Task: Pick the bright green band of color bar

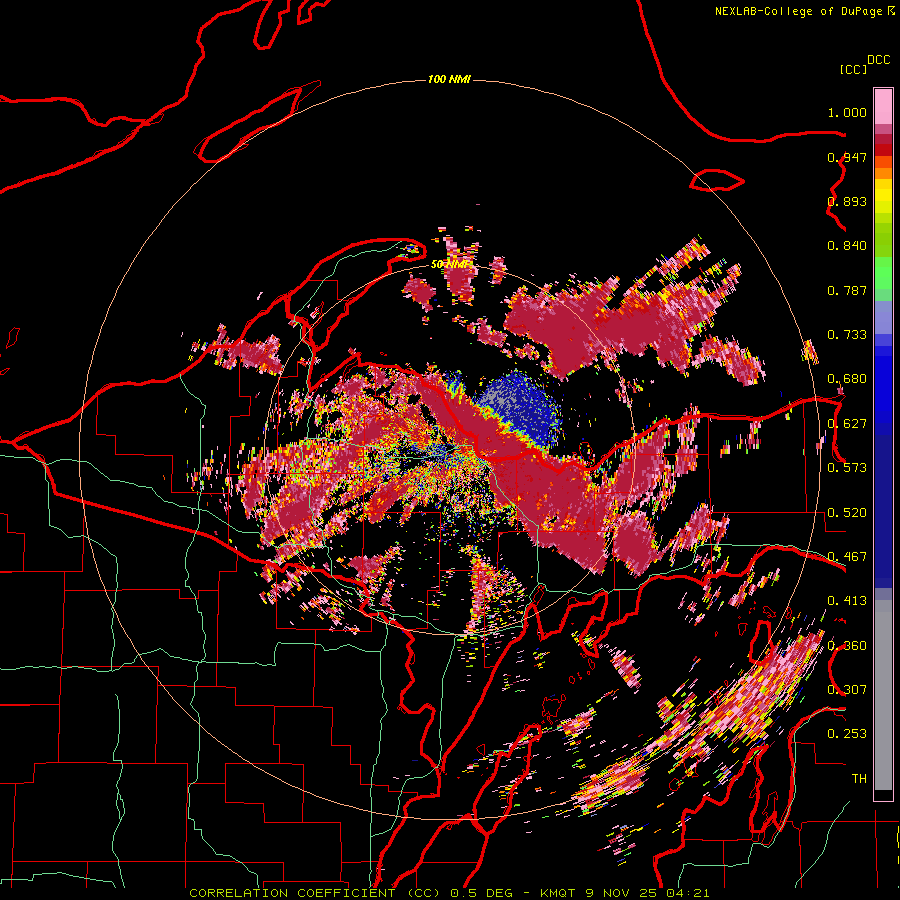Action: (x=883, y=273)
